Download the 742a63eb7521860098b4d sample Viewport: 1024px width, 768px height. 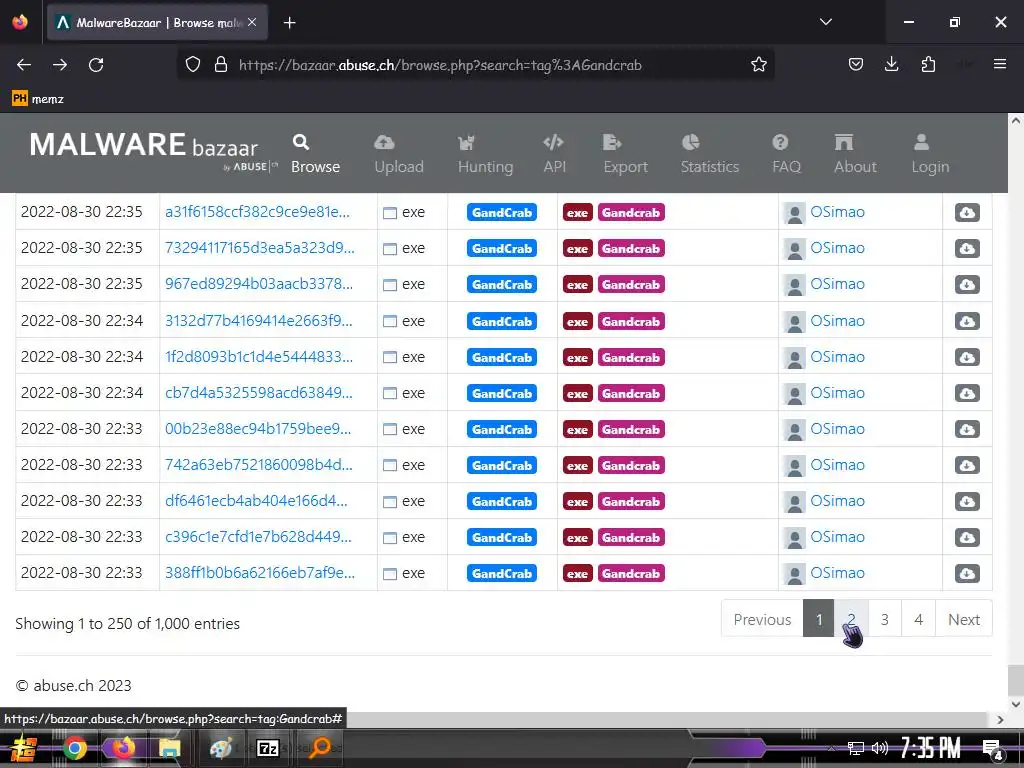tap(967, 465)
